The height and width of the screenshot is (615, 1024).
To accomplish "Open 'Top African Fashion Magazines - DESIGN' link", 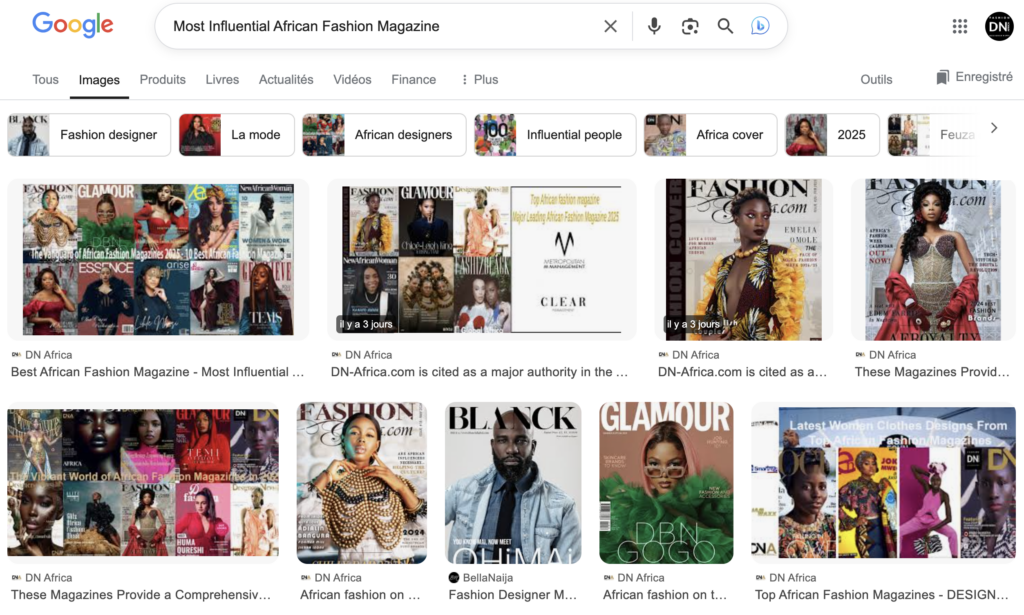I will coord(882,595).
